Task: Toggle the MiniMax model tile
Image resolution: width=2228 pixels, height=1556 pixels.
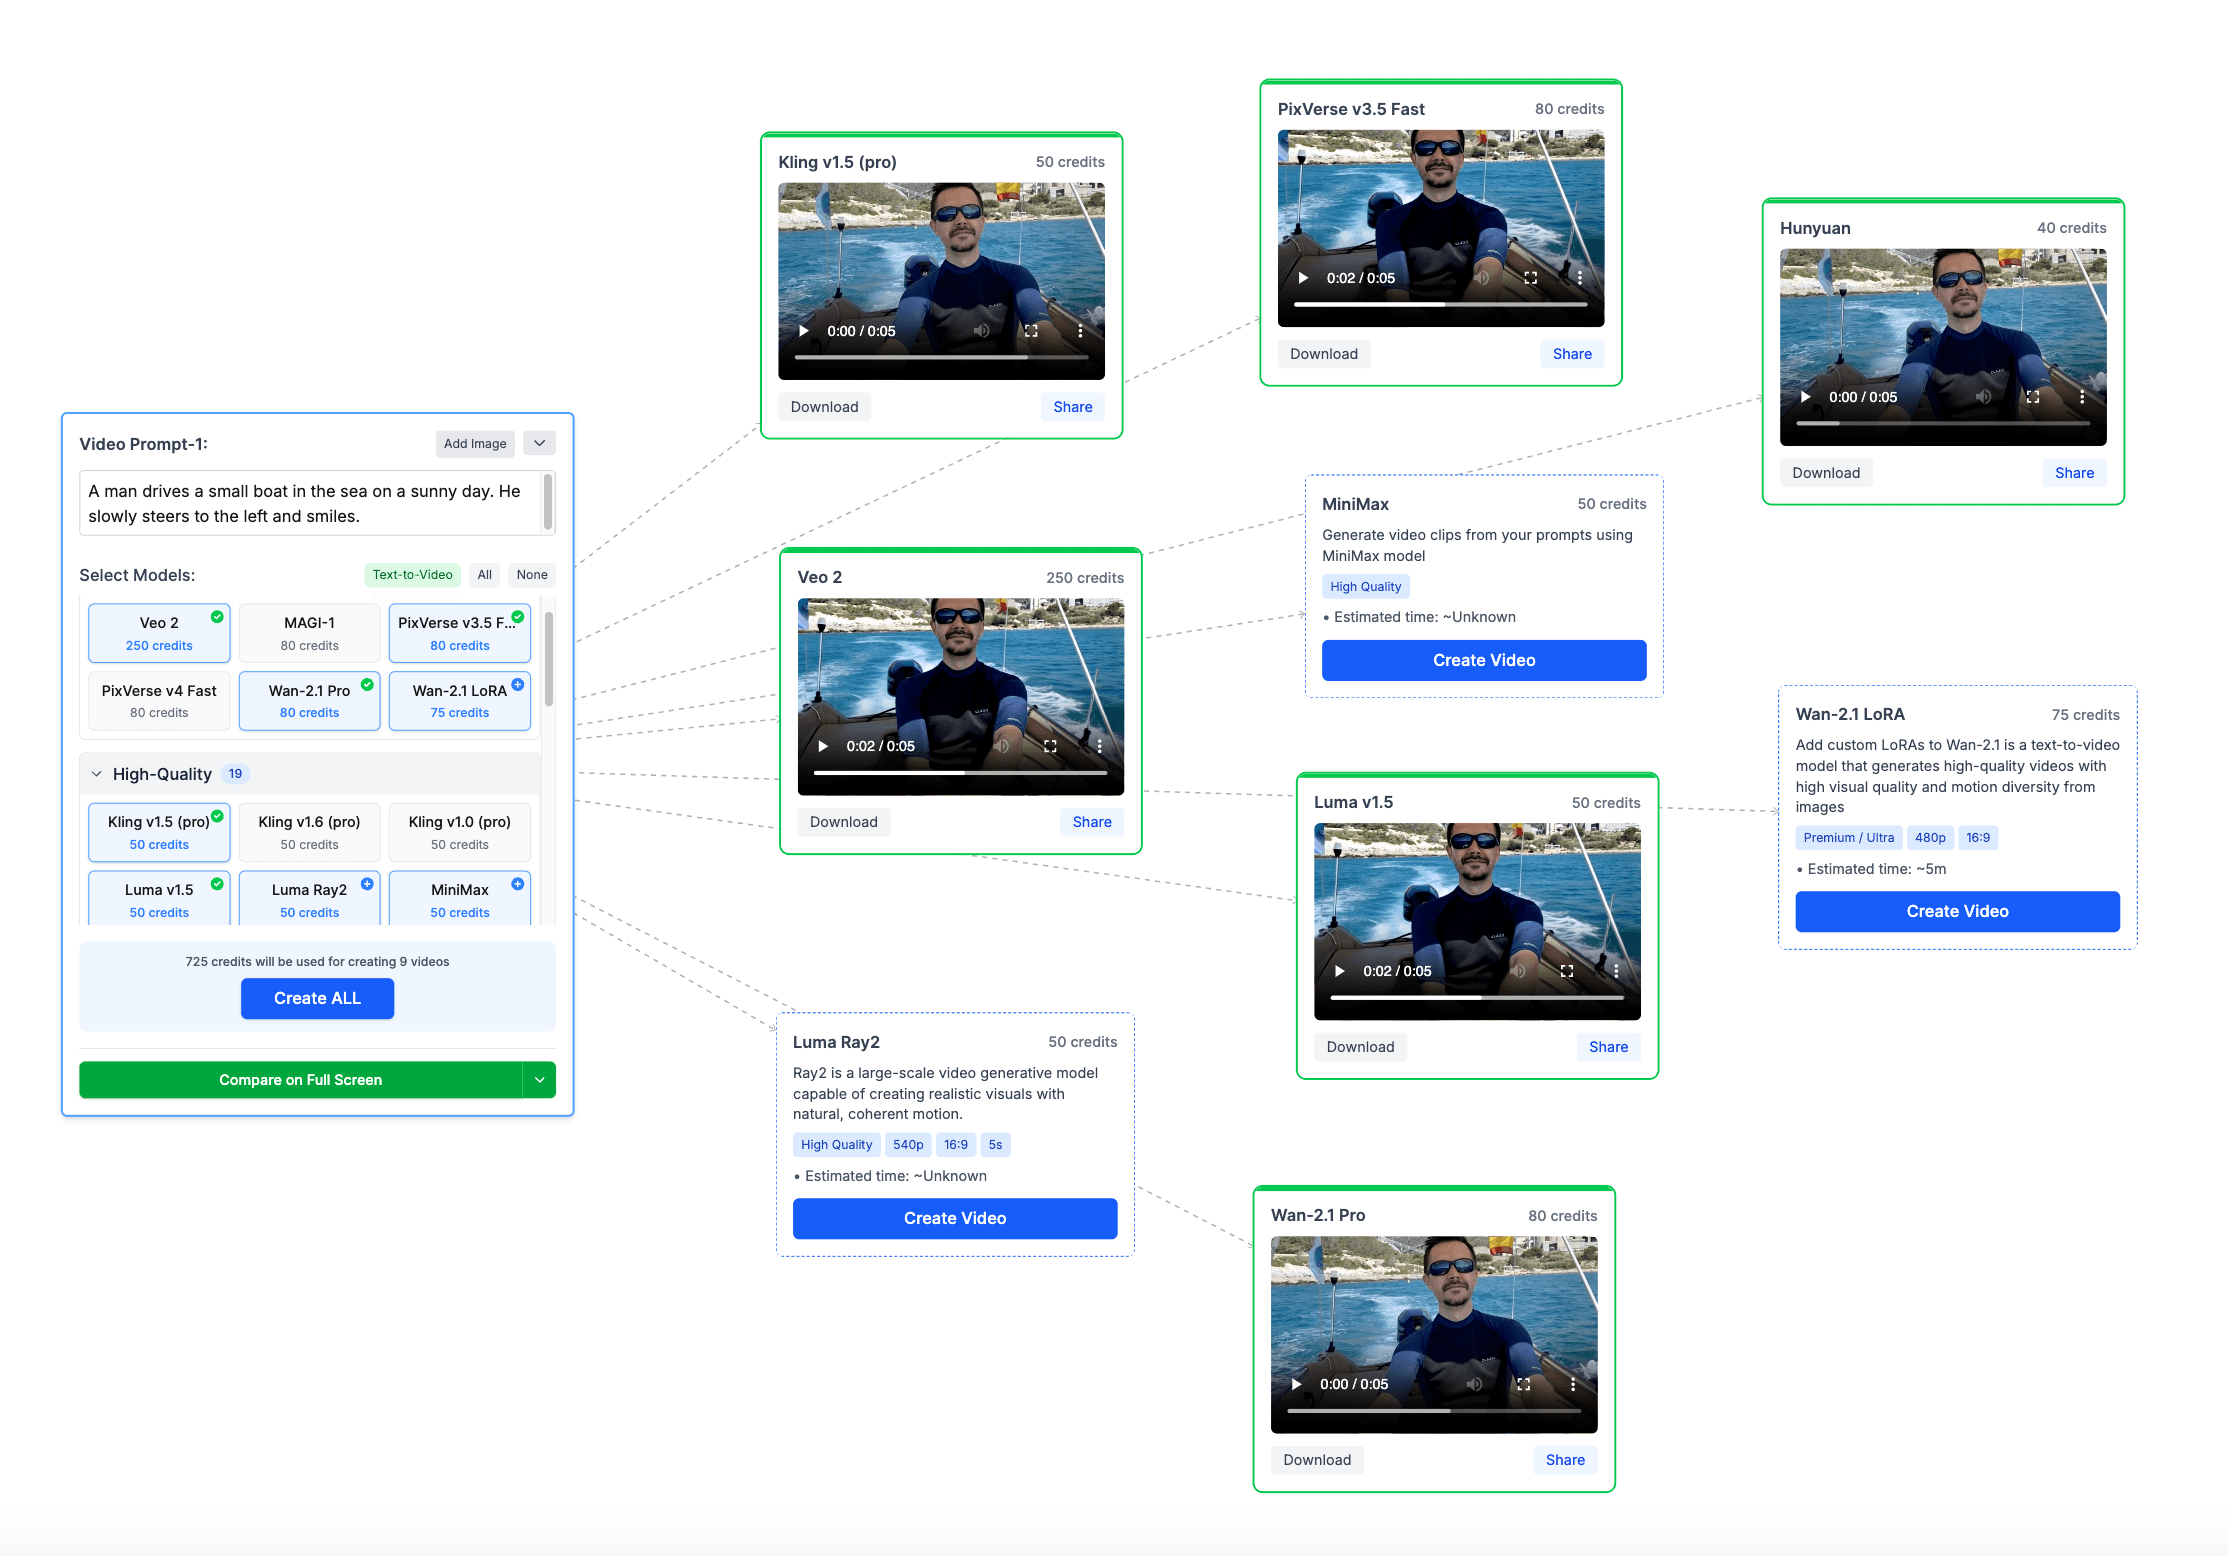Action: click(460, 898)
